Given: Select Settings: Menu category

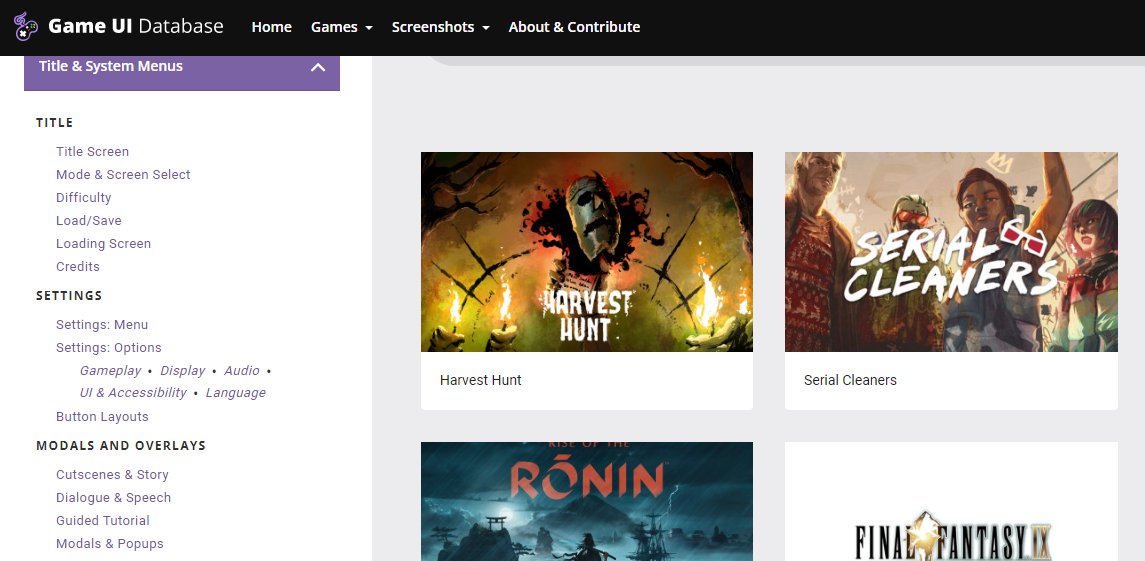Looking at the screenshot, I should 102,324.
